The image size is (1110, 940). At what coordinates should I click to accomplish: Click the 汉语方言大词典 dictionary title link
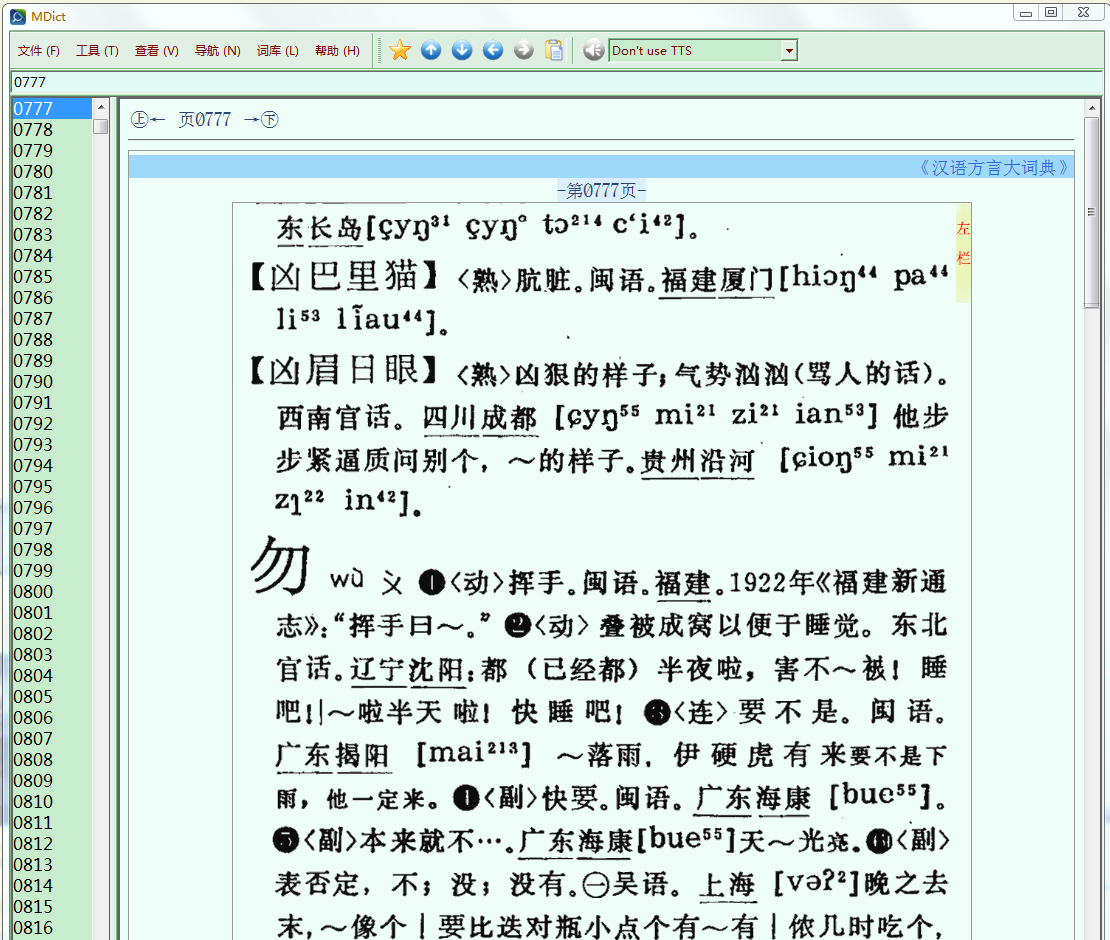(992, 168)
